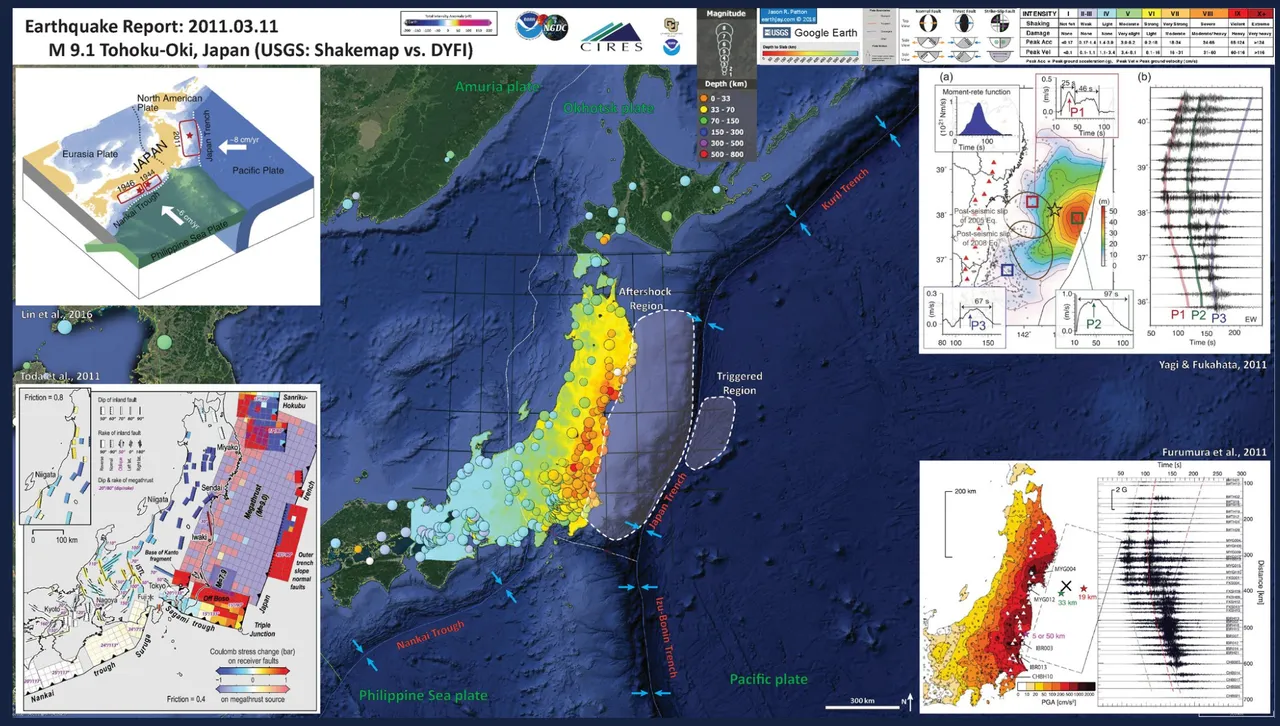Screen dimensions: 1280x726
Task: Click the Shaking row label in the table
Action: [x=1040, y=23]
